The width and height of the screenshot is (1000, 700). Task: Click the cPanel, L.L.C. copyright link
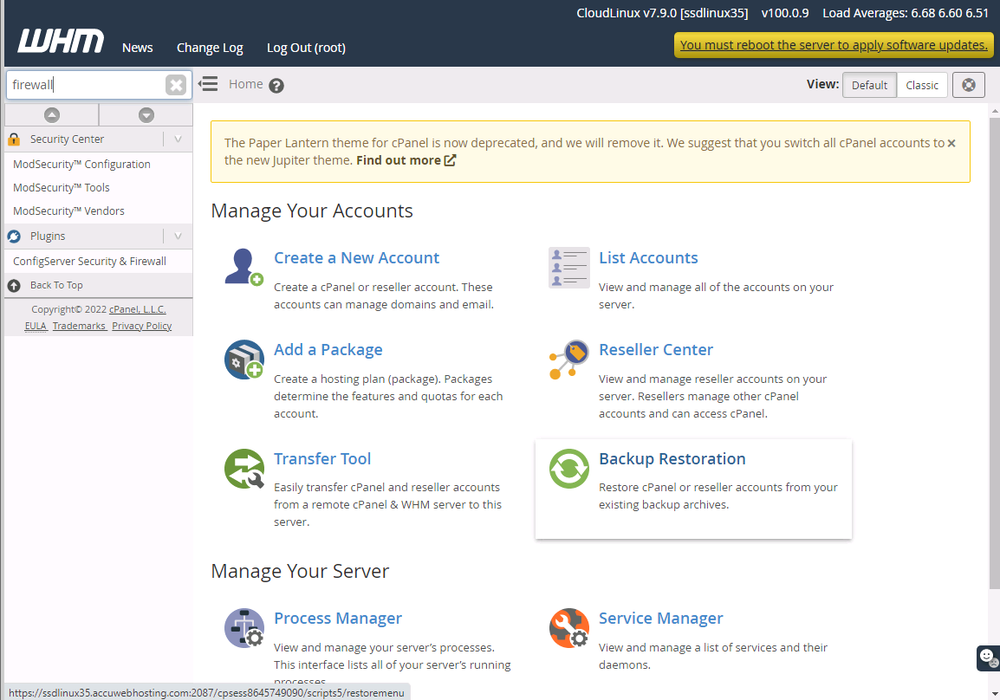click(137, 310)
